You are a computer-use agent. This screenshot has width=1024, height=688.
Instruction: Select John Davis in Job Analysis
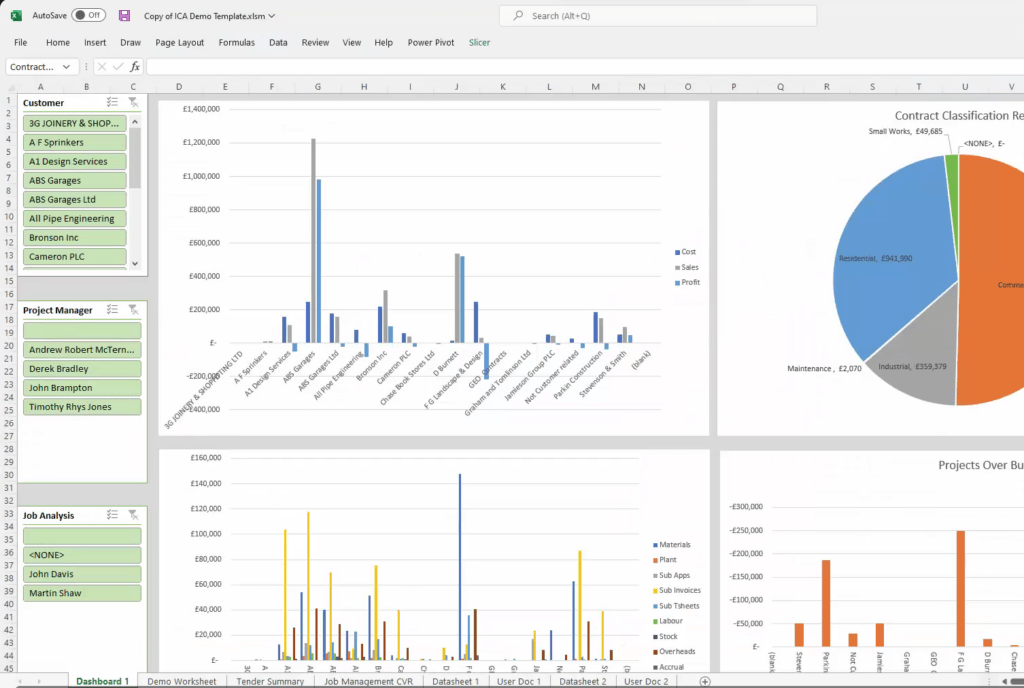tap(82, 574)
